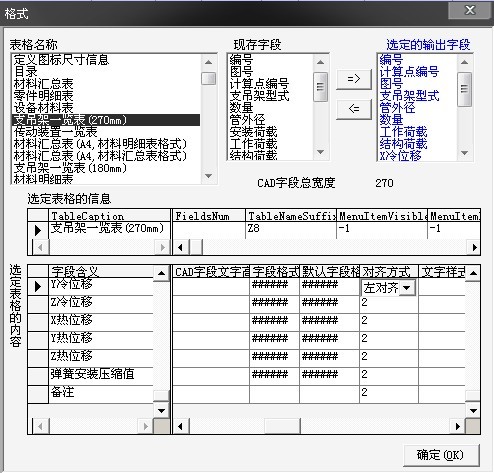Select the Y冷位移 row
This screenshot has height=473, width=494.
pos(101,285)
